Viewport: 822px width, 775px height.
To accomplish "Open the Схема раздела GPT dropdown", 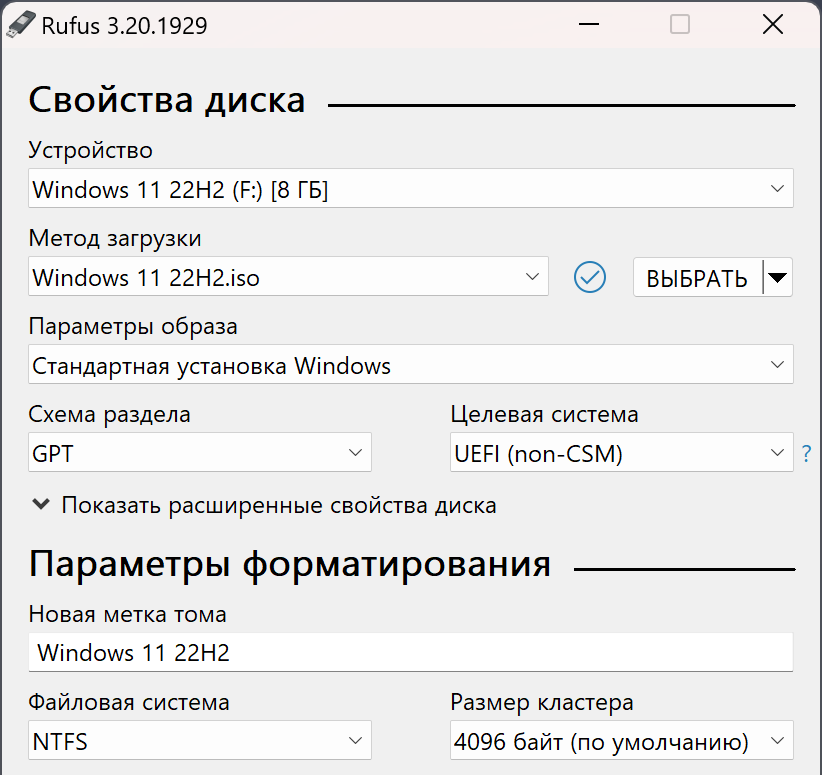I will (x=200, y=452).
